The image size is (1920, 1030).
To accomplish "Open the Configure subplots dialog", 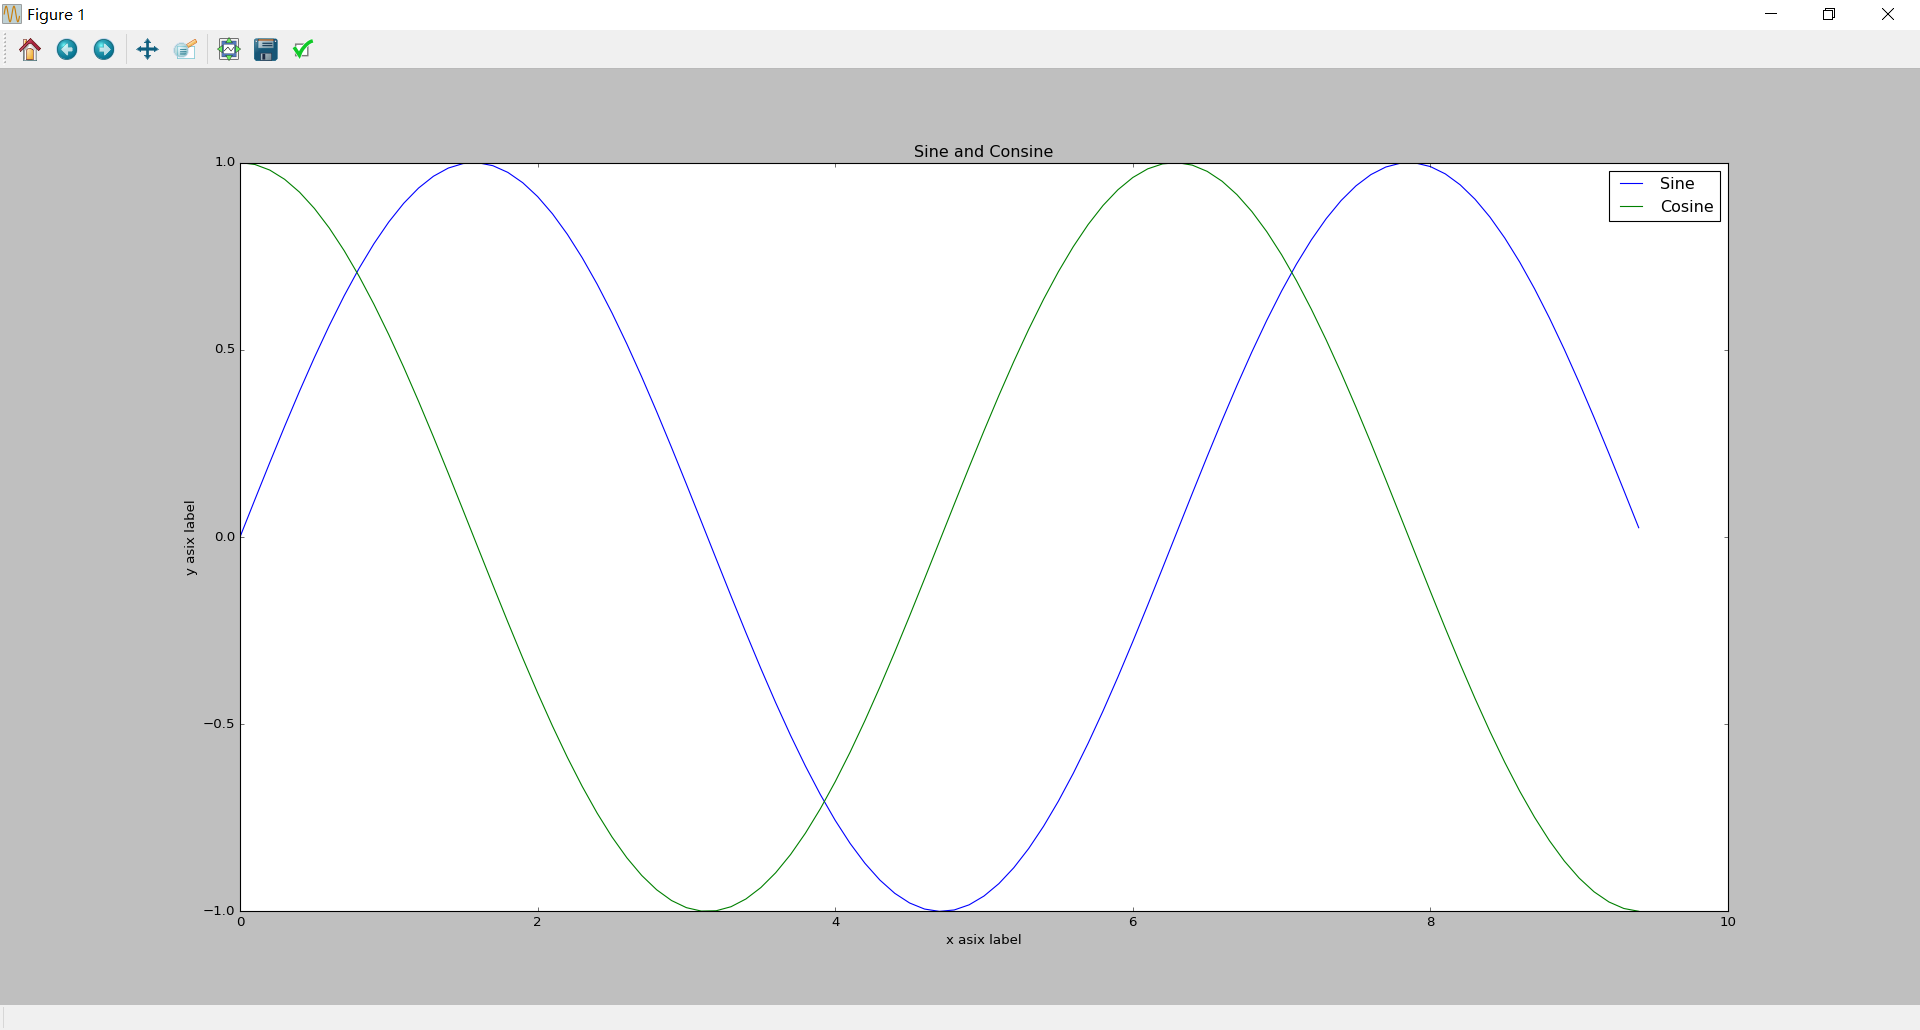I will [229, 49].
